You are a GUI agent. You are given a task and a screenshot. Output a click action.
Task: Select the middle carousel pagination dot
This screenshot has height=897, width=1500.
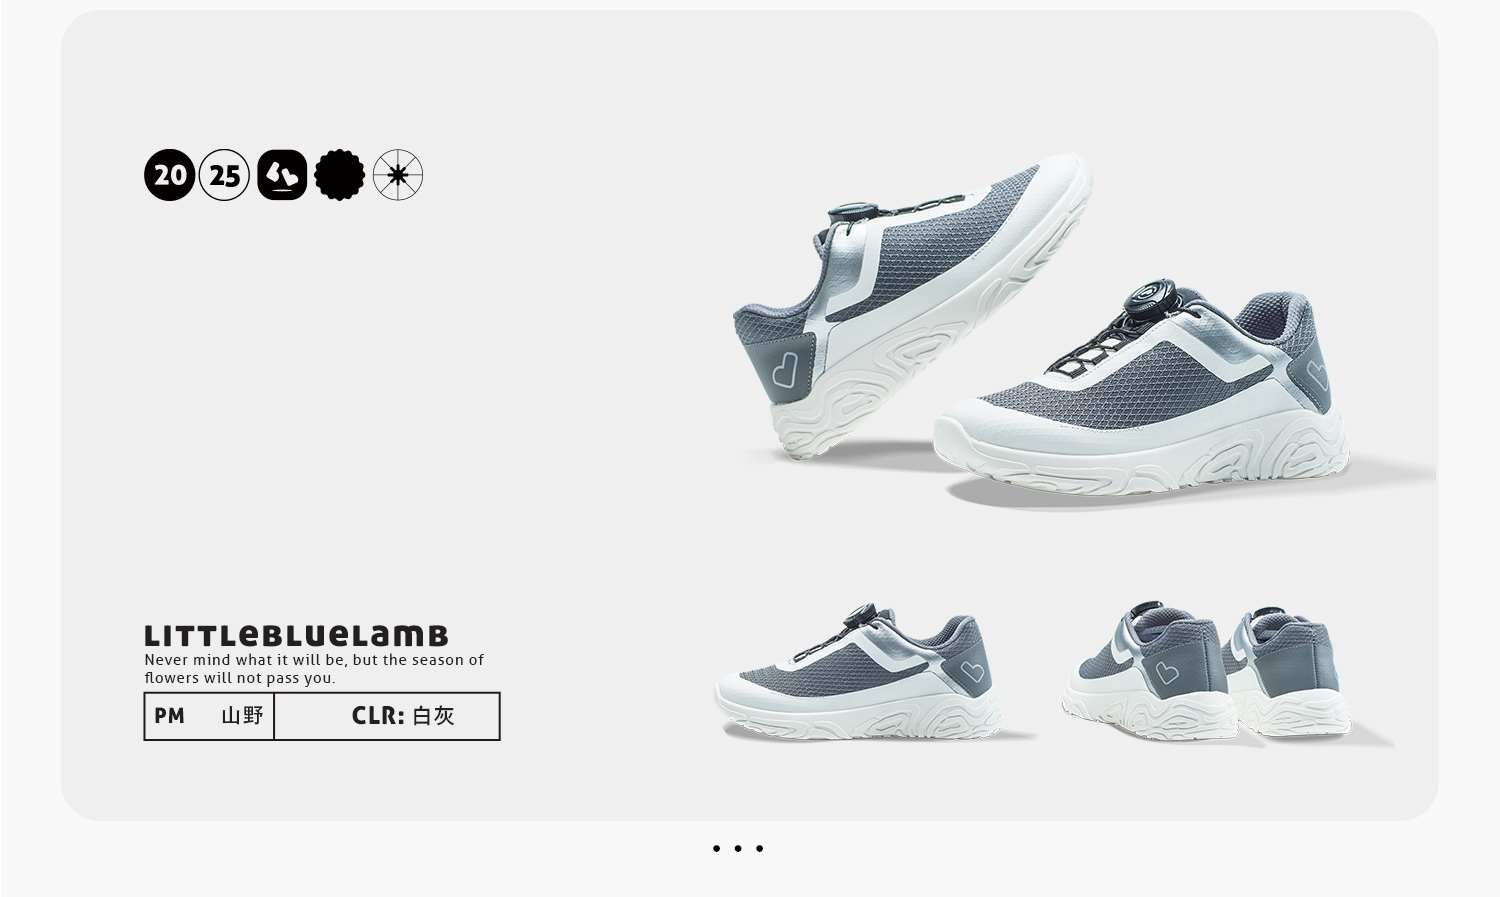[738, 848]
